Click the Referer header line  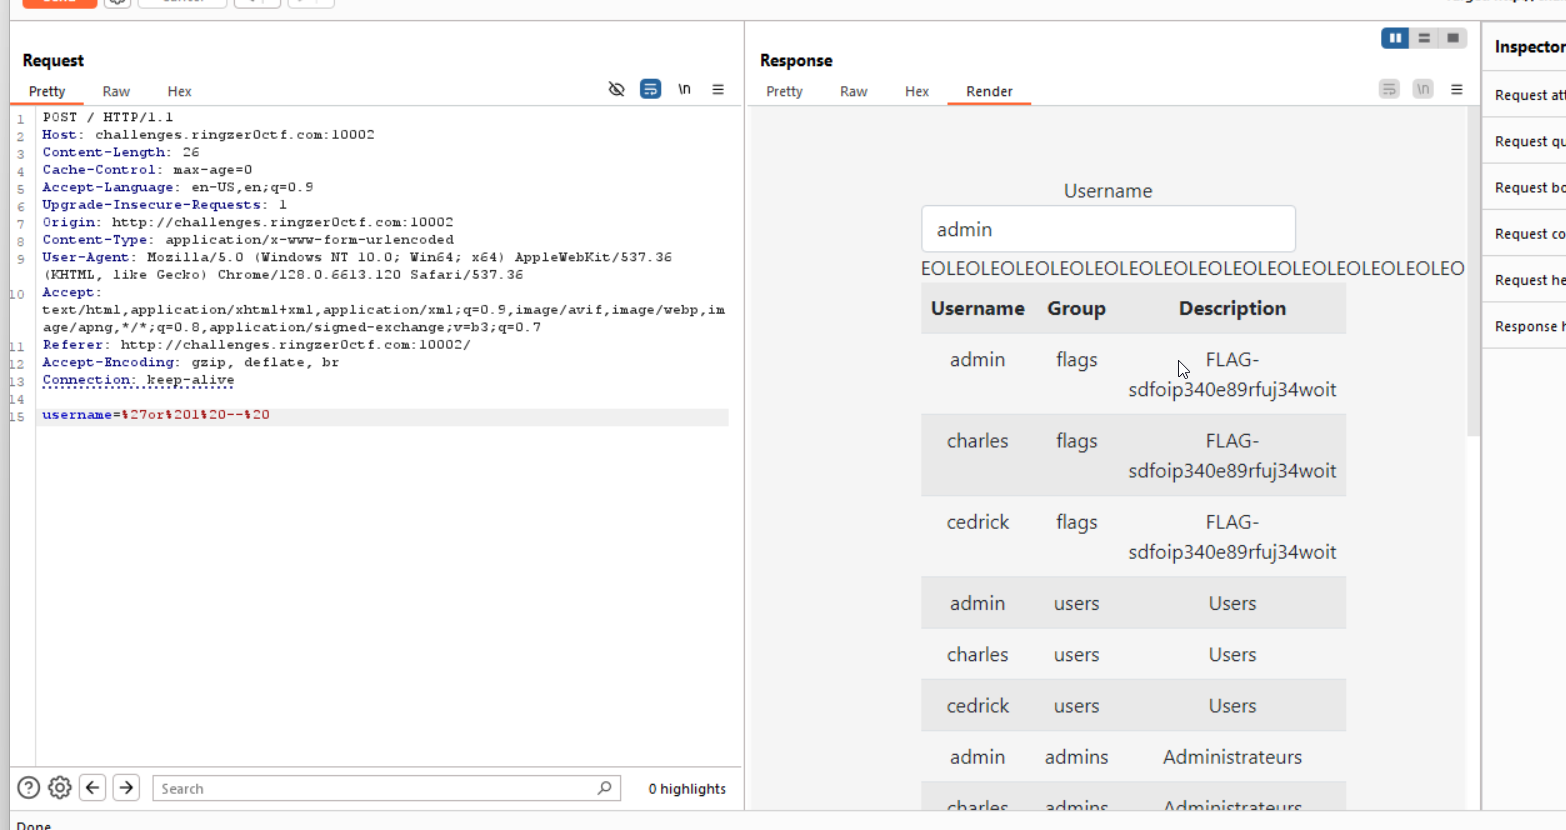tap(256, 345)
